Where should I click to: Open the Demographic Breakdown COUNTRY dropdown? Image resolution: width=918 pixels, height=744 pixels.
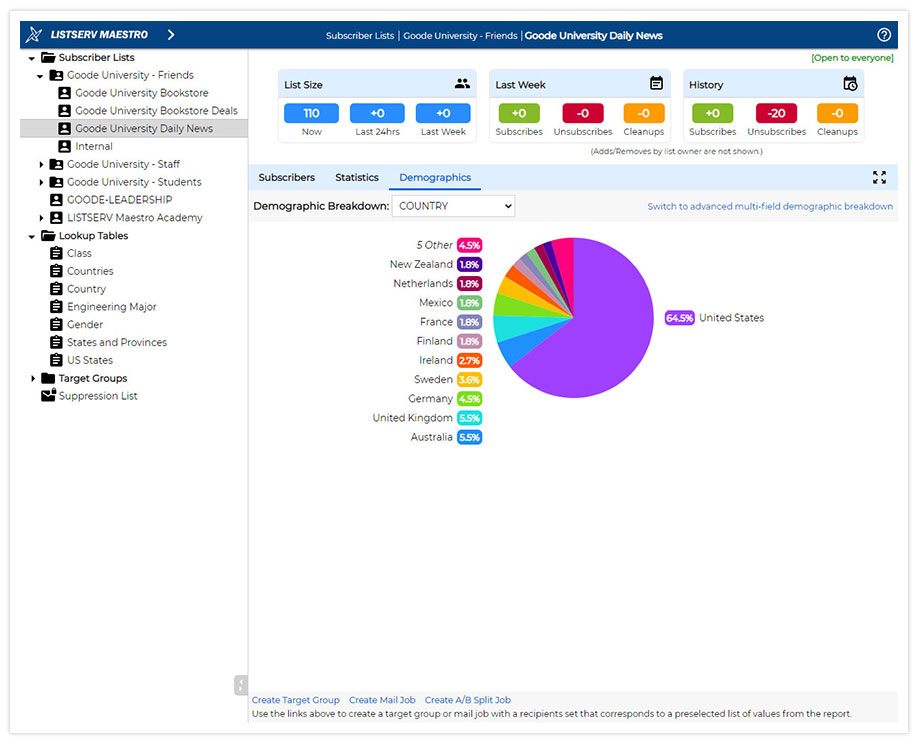pyautogui.click(x=453, y=206)
